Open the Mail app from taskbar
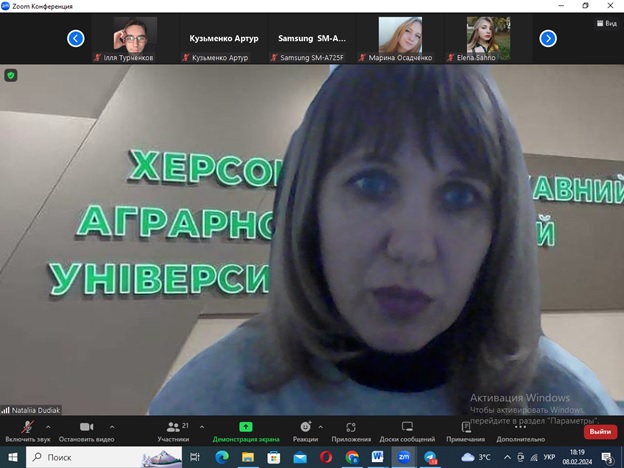The width and height of the screenshot is (624, 468). [300, 457]
